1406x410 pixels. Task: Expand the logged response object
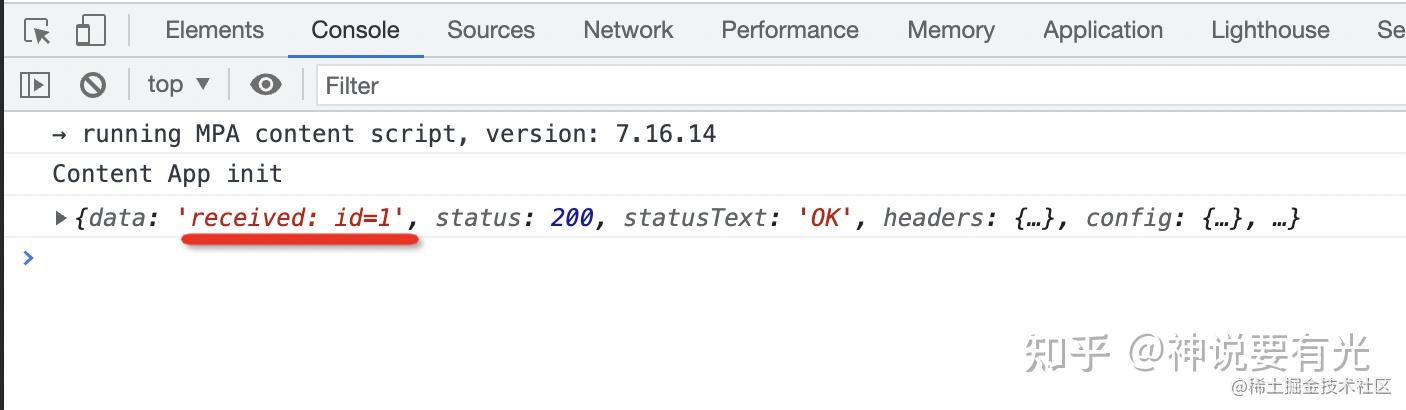pyautogui.click(x=61, y=217)
